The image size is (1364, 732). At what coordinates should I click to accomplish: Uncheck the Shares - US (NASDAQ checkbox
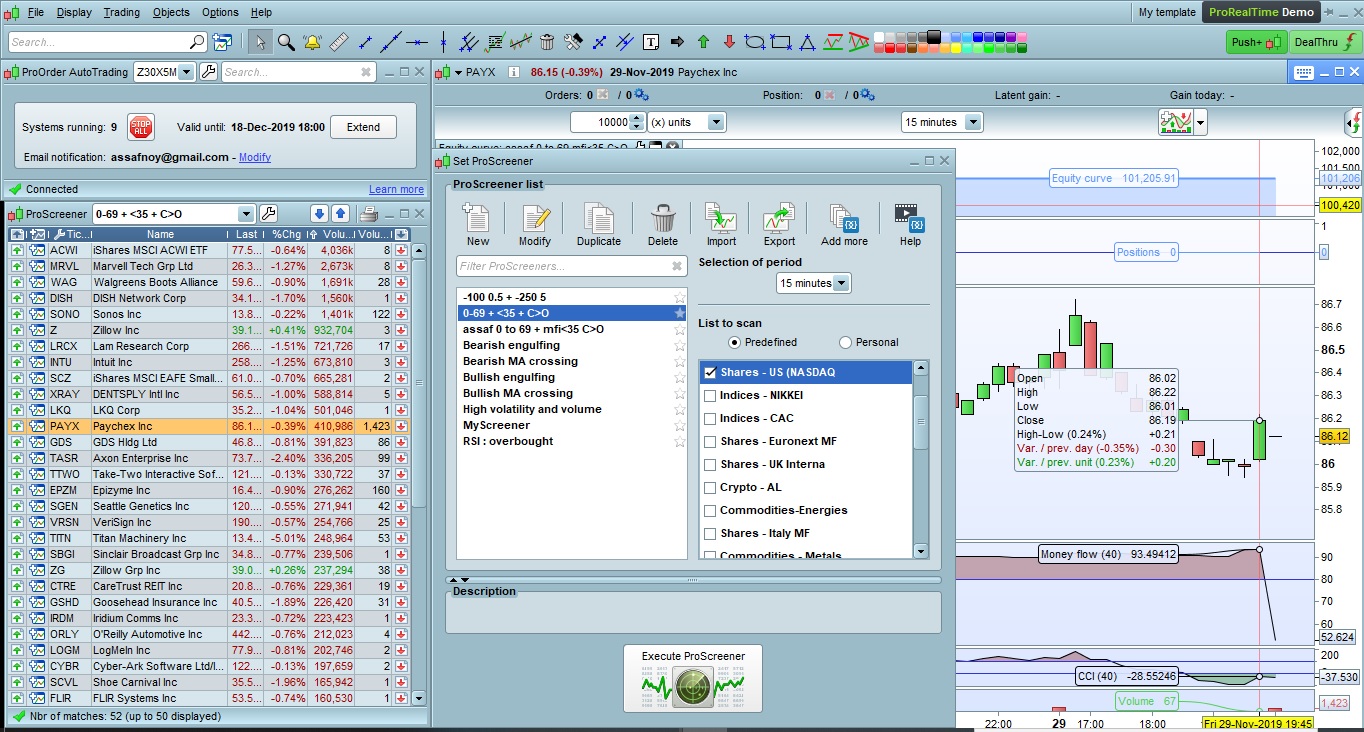tap(710, 372)
